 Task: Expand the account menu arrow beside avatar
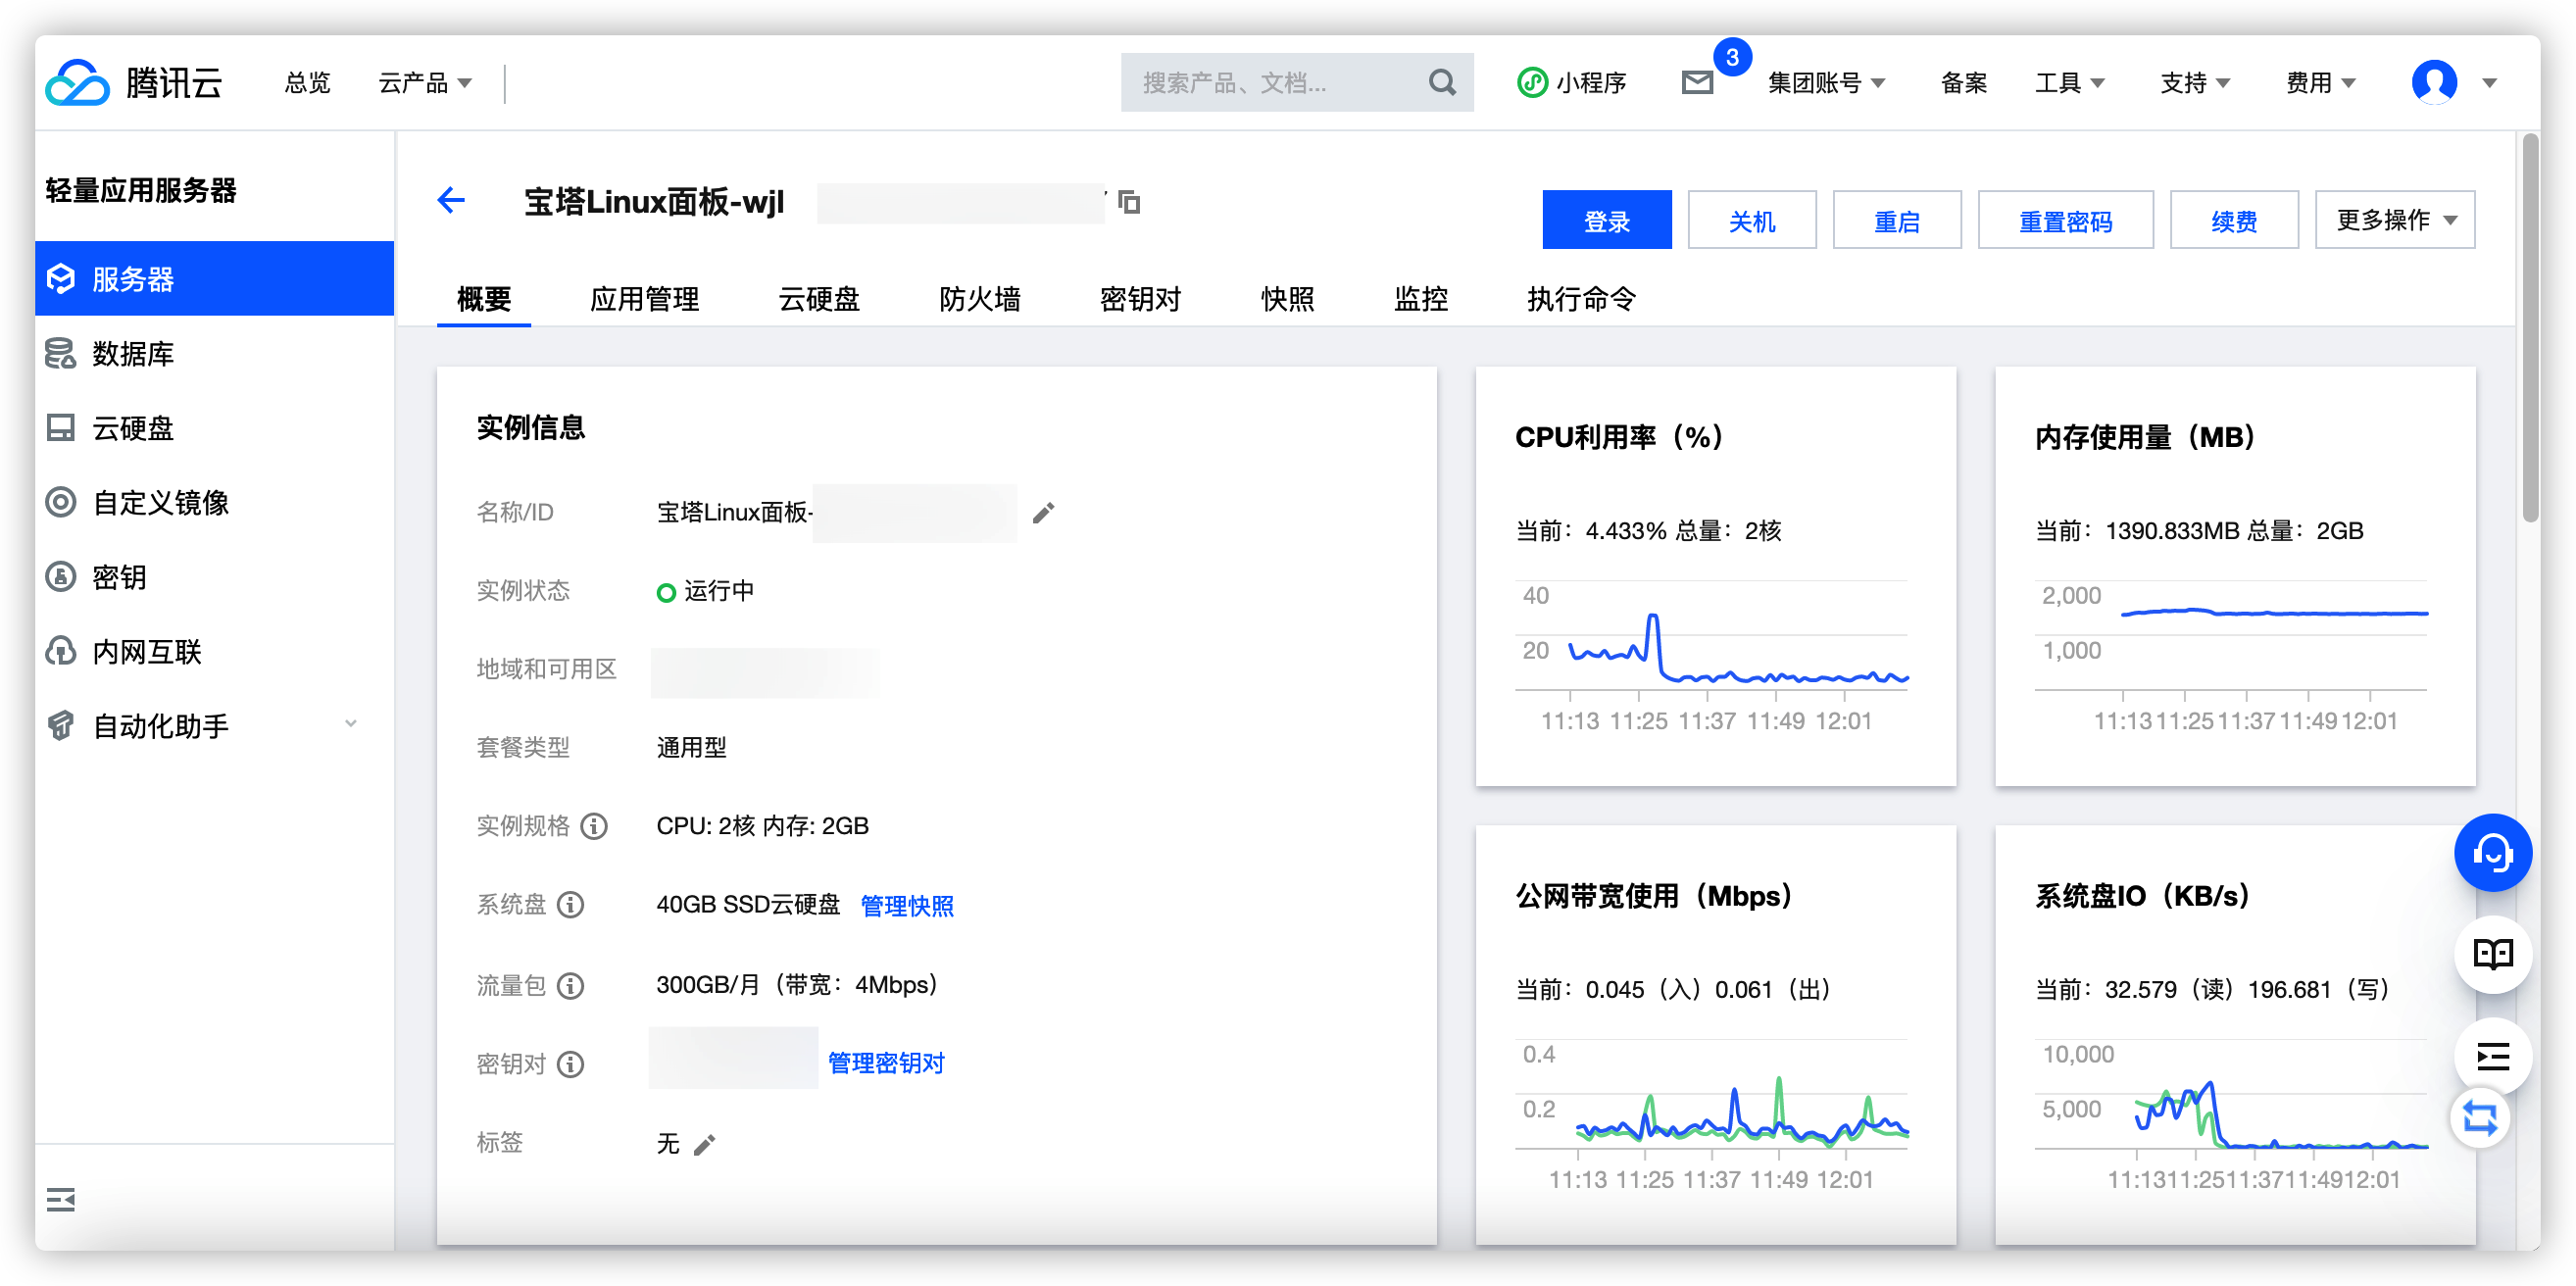[2489, 83]
